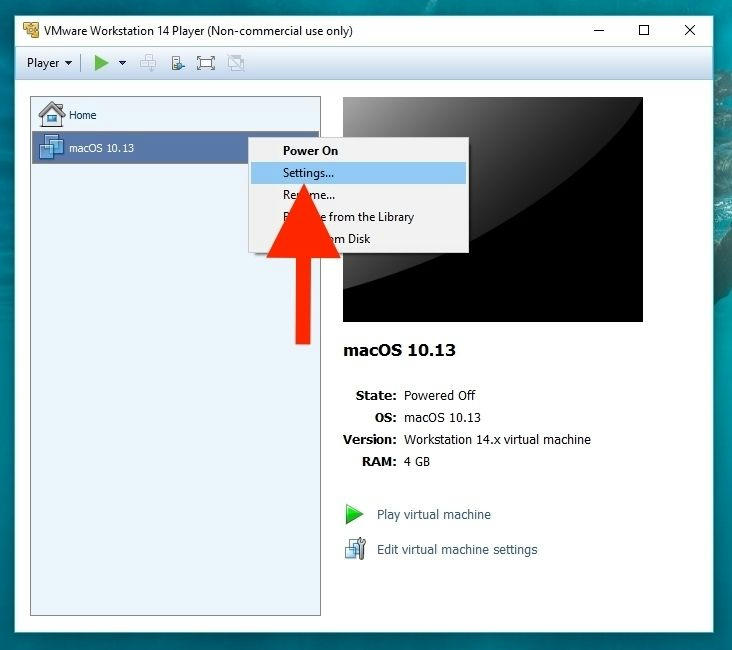Maximize the VMware Player window
The width and height of the screenshot is (732, 650).
click(644, 30)
